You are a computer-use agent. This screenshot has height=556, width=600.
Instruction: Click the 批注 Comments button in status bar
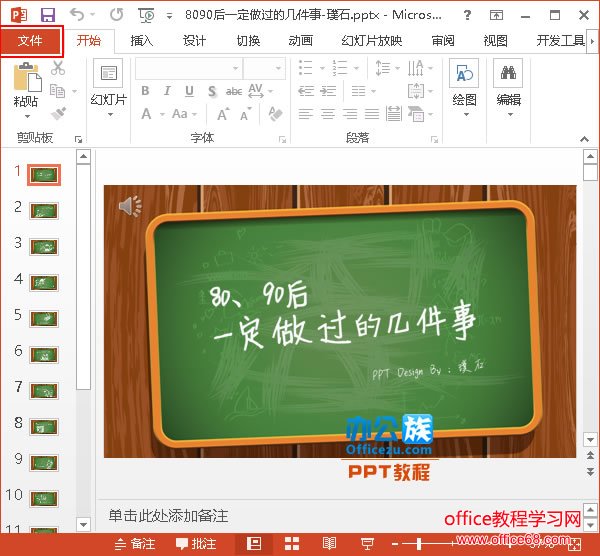point(196,544)
